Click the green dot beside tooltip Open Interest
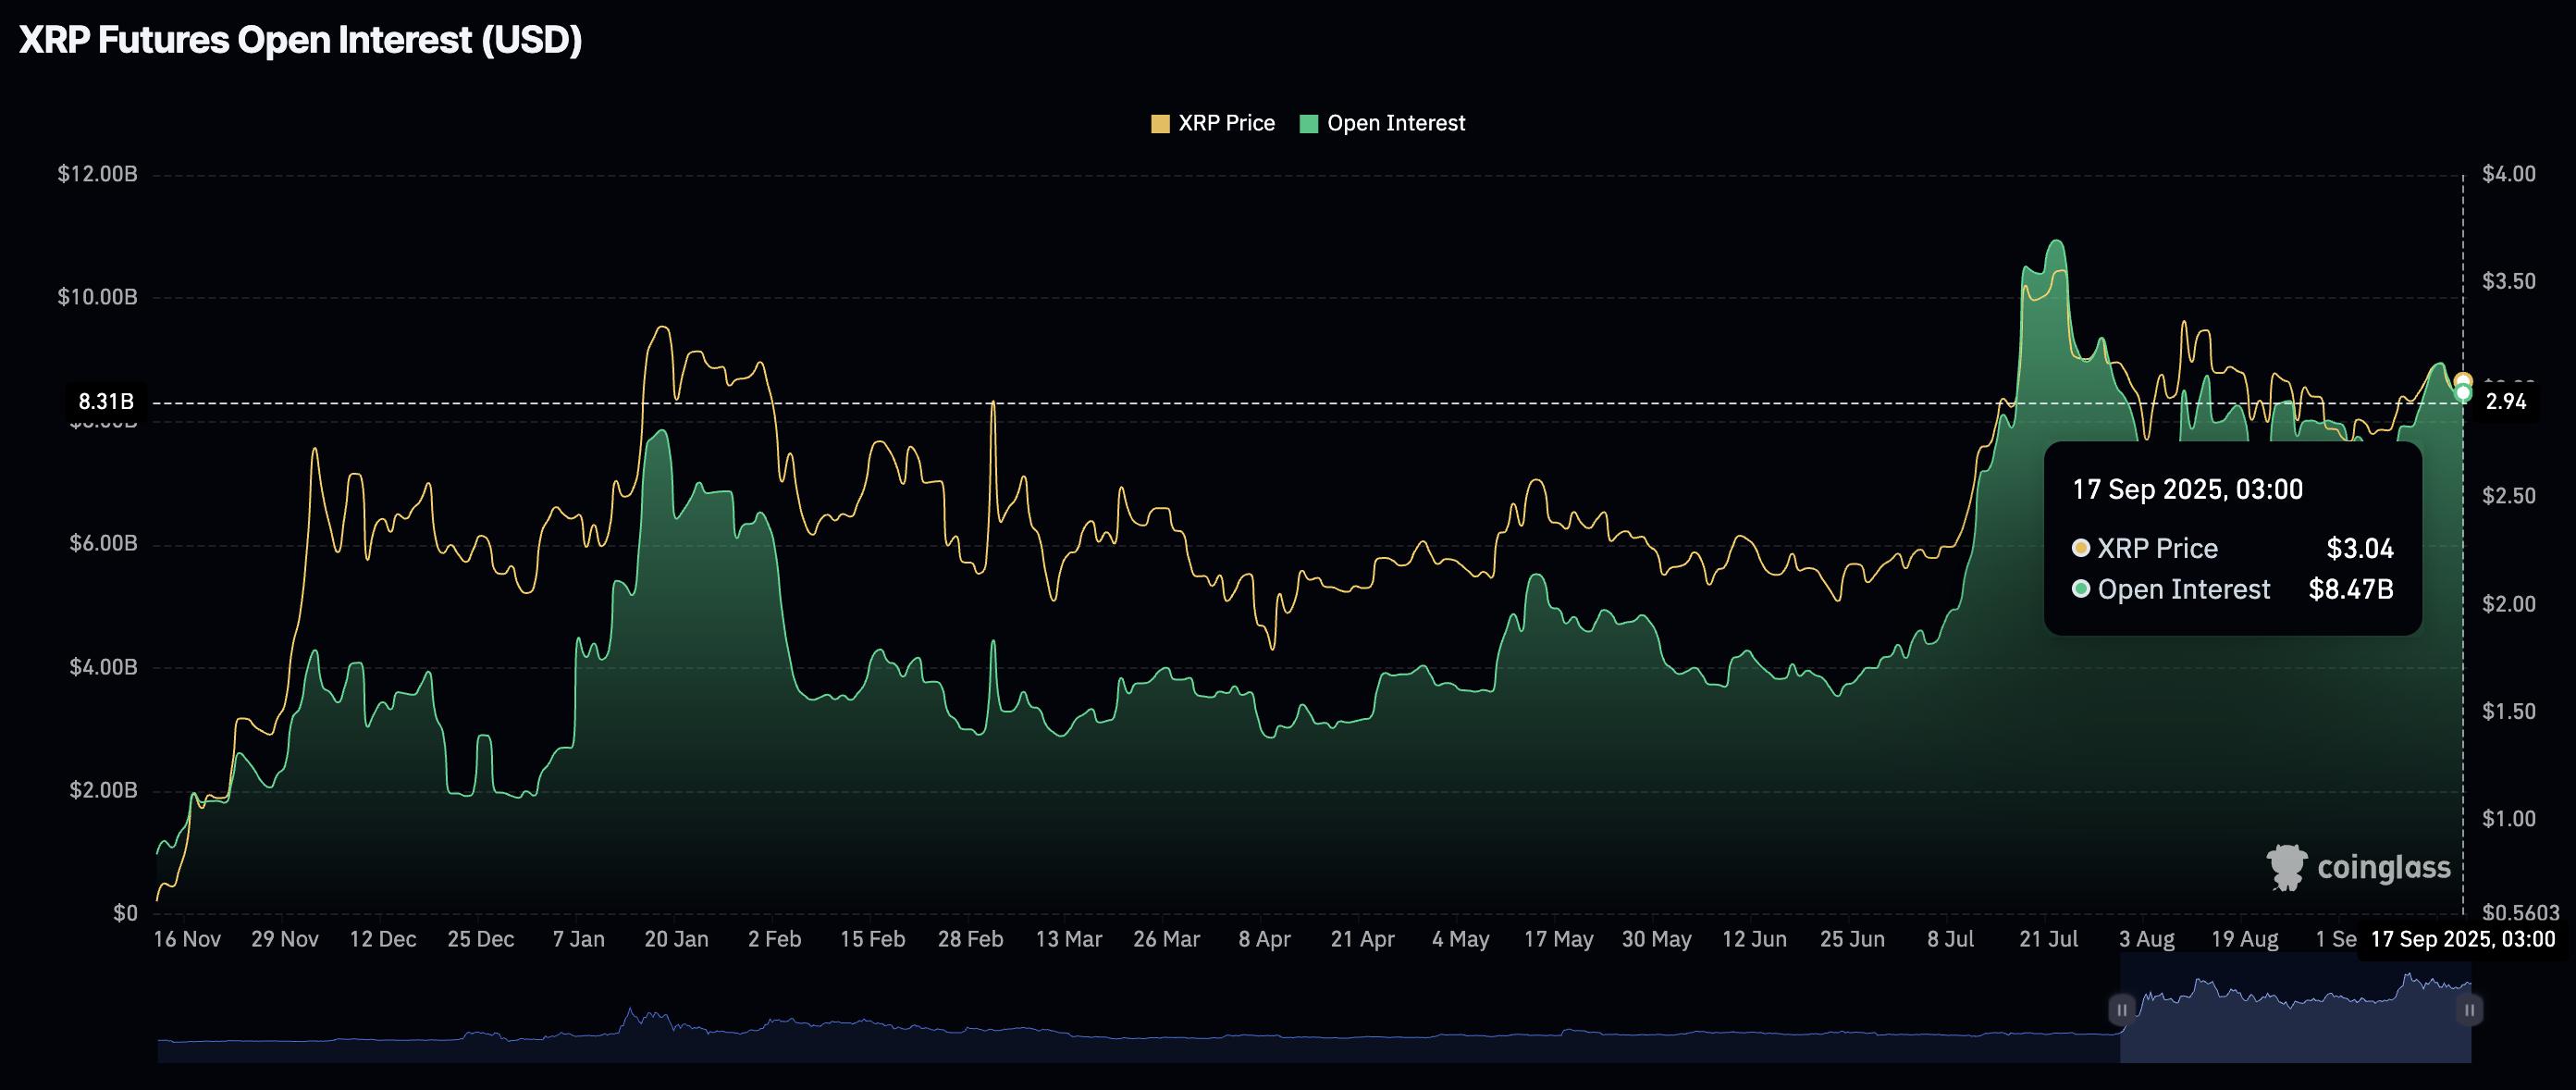Image resolution: width=2576 pixels, height=1090 pixels. [x=2081, y=589]
